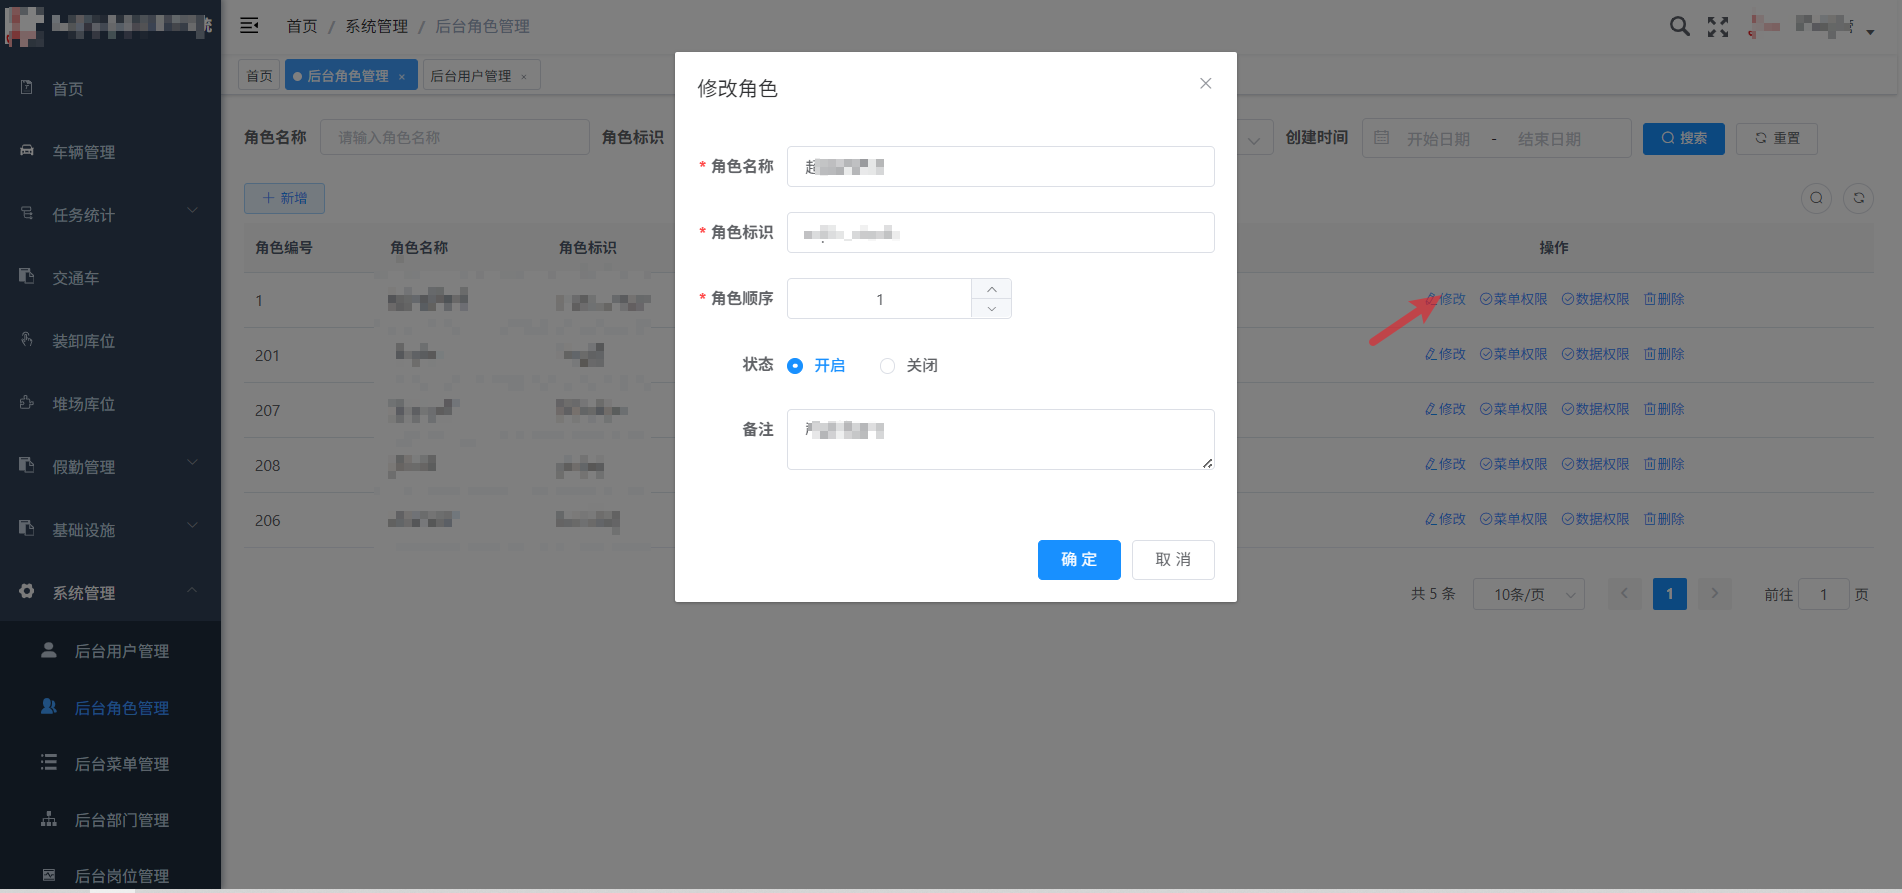This screenshot has height=893, width=1902.
Task: Open 堆场库位 in the sidebar
Action: click(110, 404)
